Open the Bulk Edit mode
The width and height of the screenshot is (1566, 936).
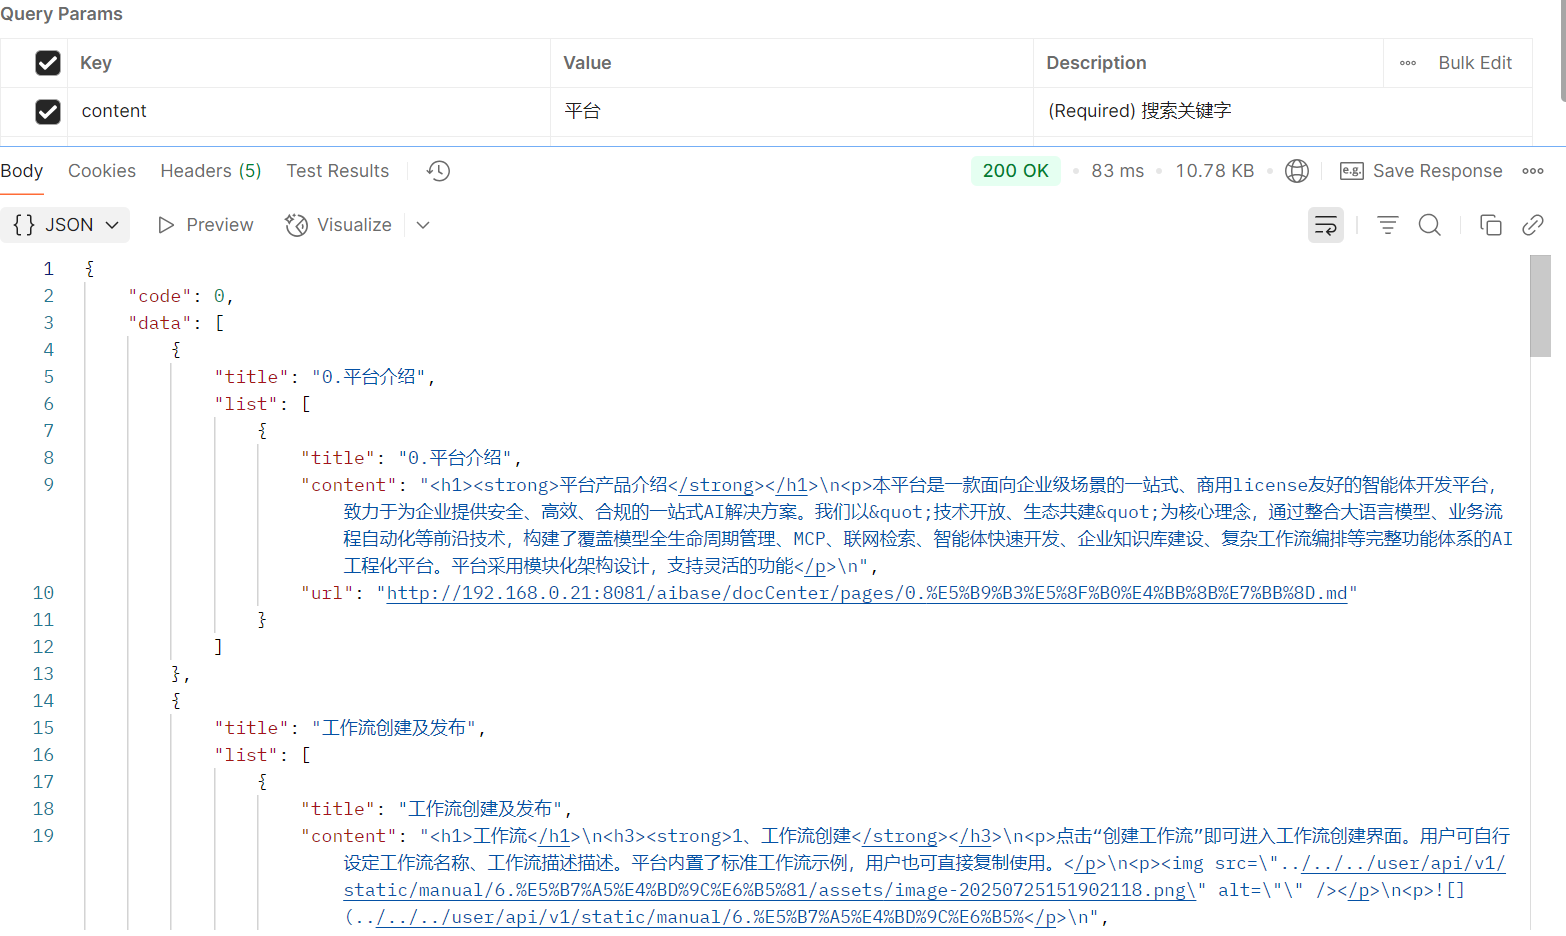[1475, 63]
